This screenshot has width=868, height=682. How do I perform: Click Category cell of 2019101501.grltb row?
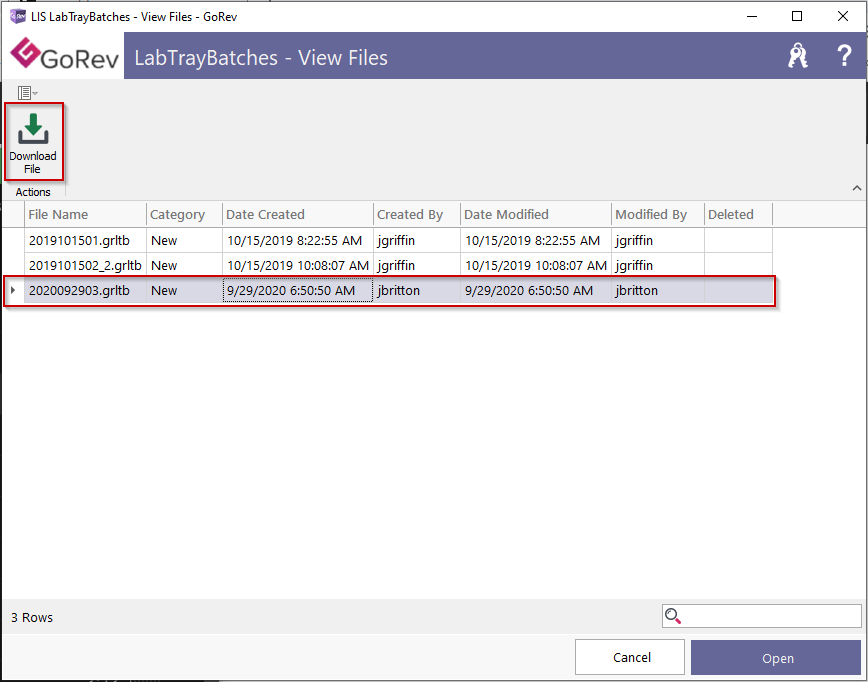point(184,241)
